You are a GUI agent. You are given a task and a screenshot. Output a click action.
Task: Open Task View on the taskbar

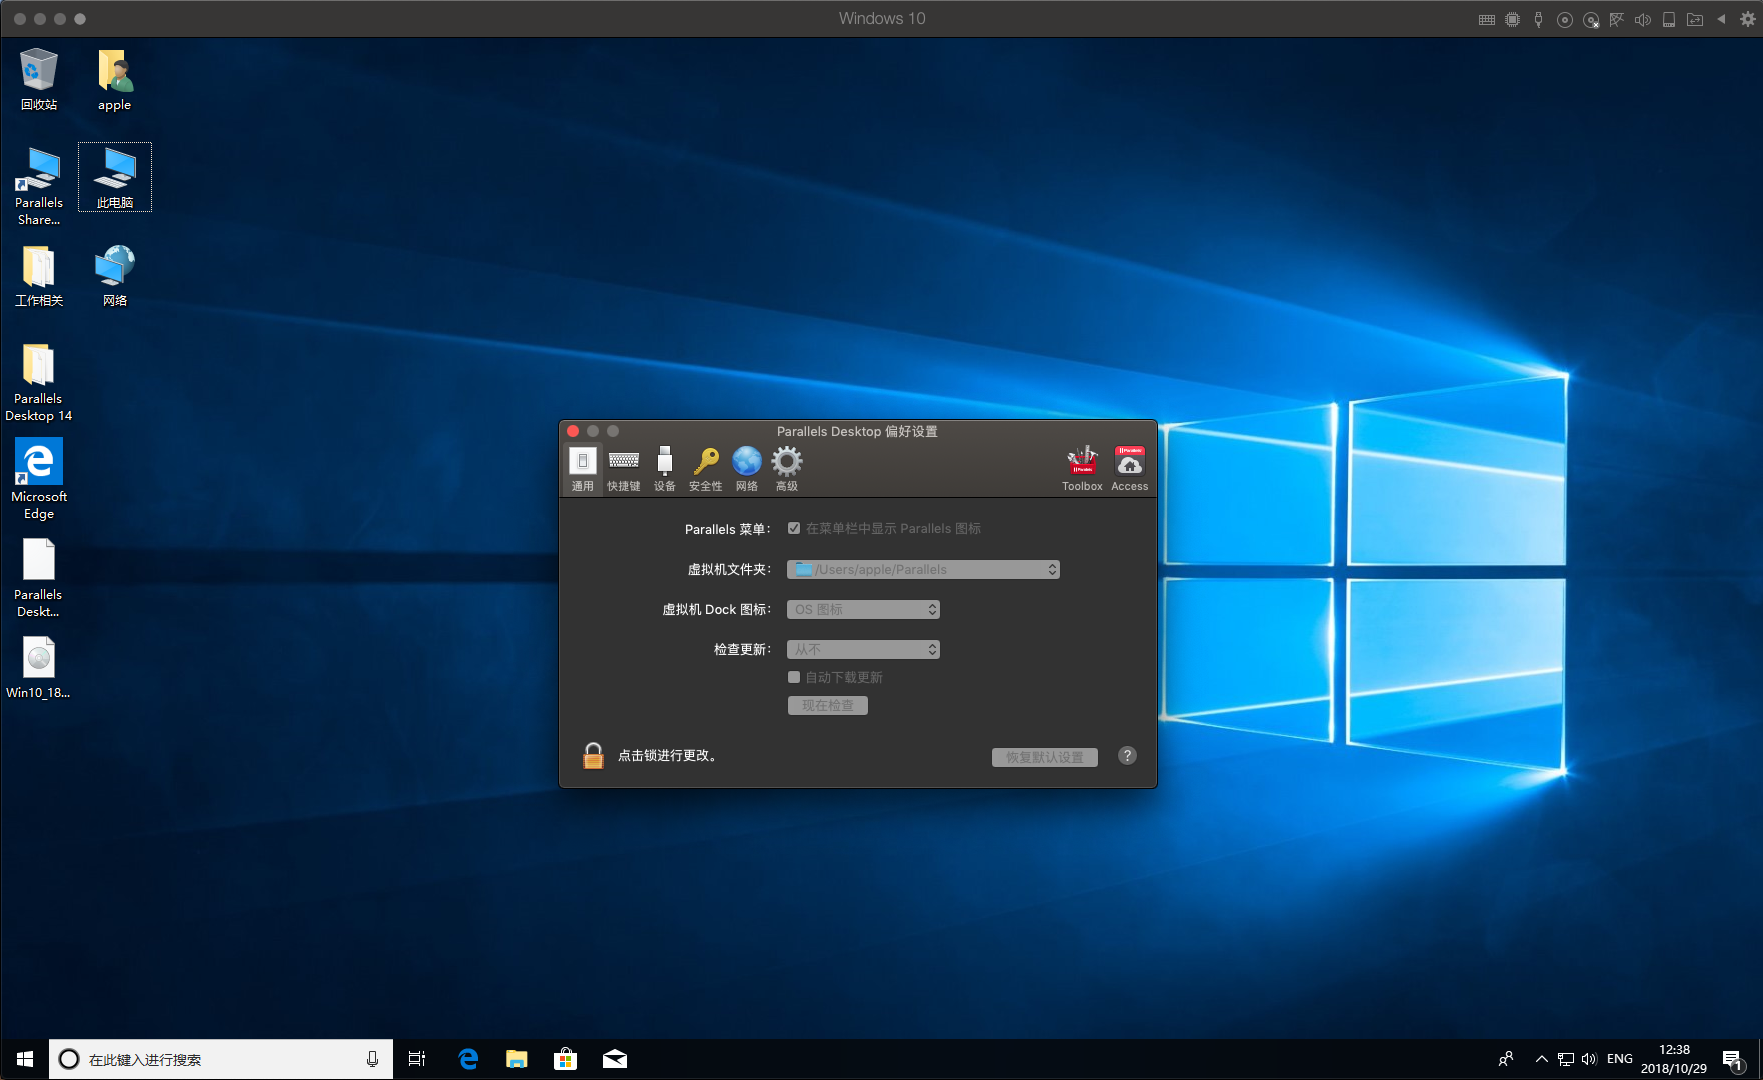pos(417,1059)
